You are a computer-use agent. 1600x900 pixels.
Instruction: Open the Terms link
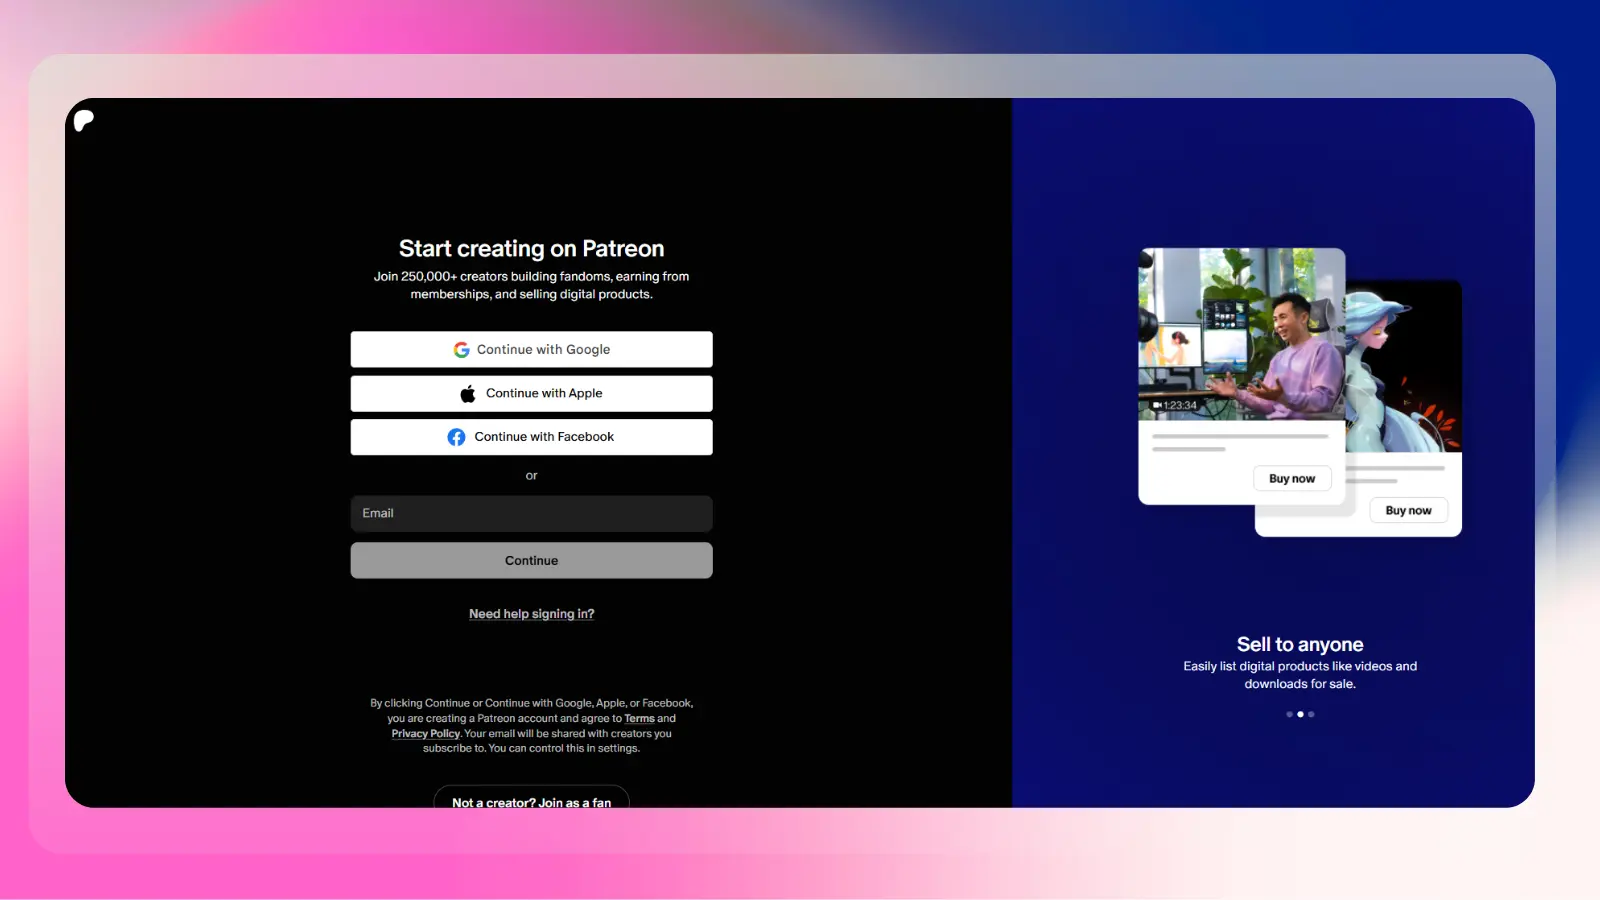(639, 719)
